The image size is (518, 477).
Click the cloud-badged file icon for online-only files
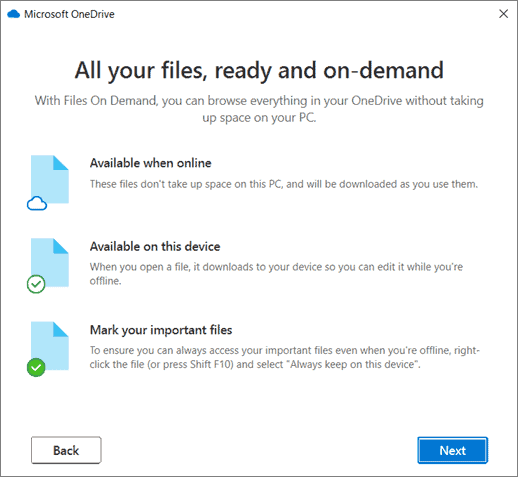coord(48,183)
